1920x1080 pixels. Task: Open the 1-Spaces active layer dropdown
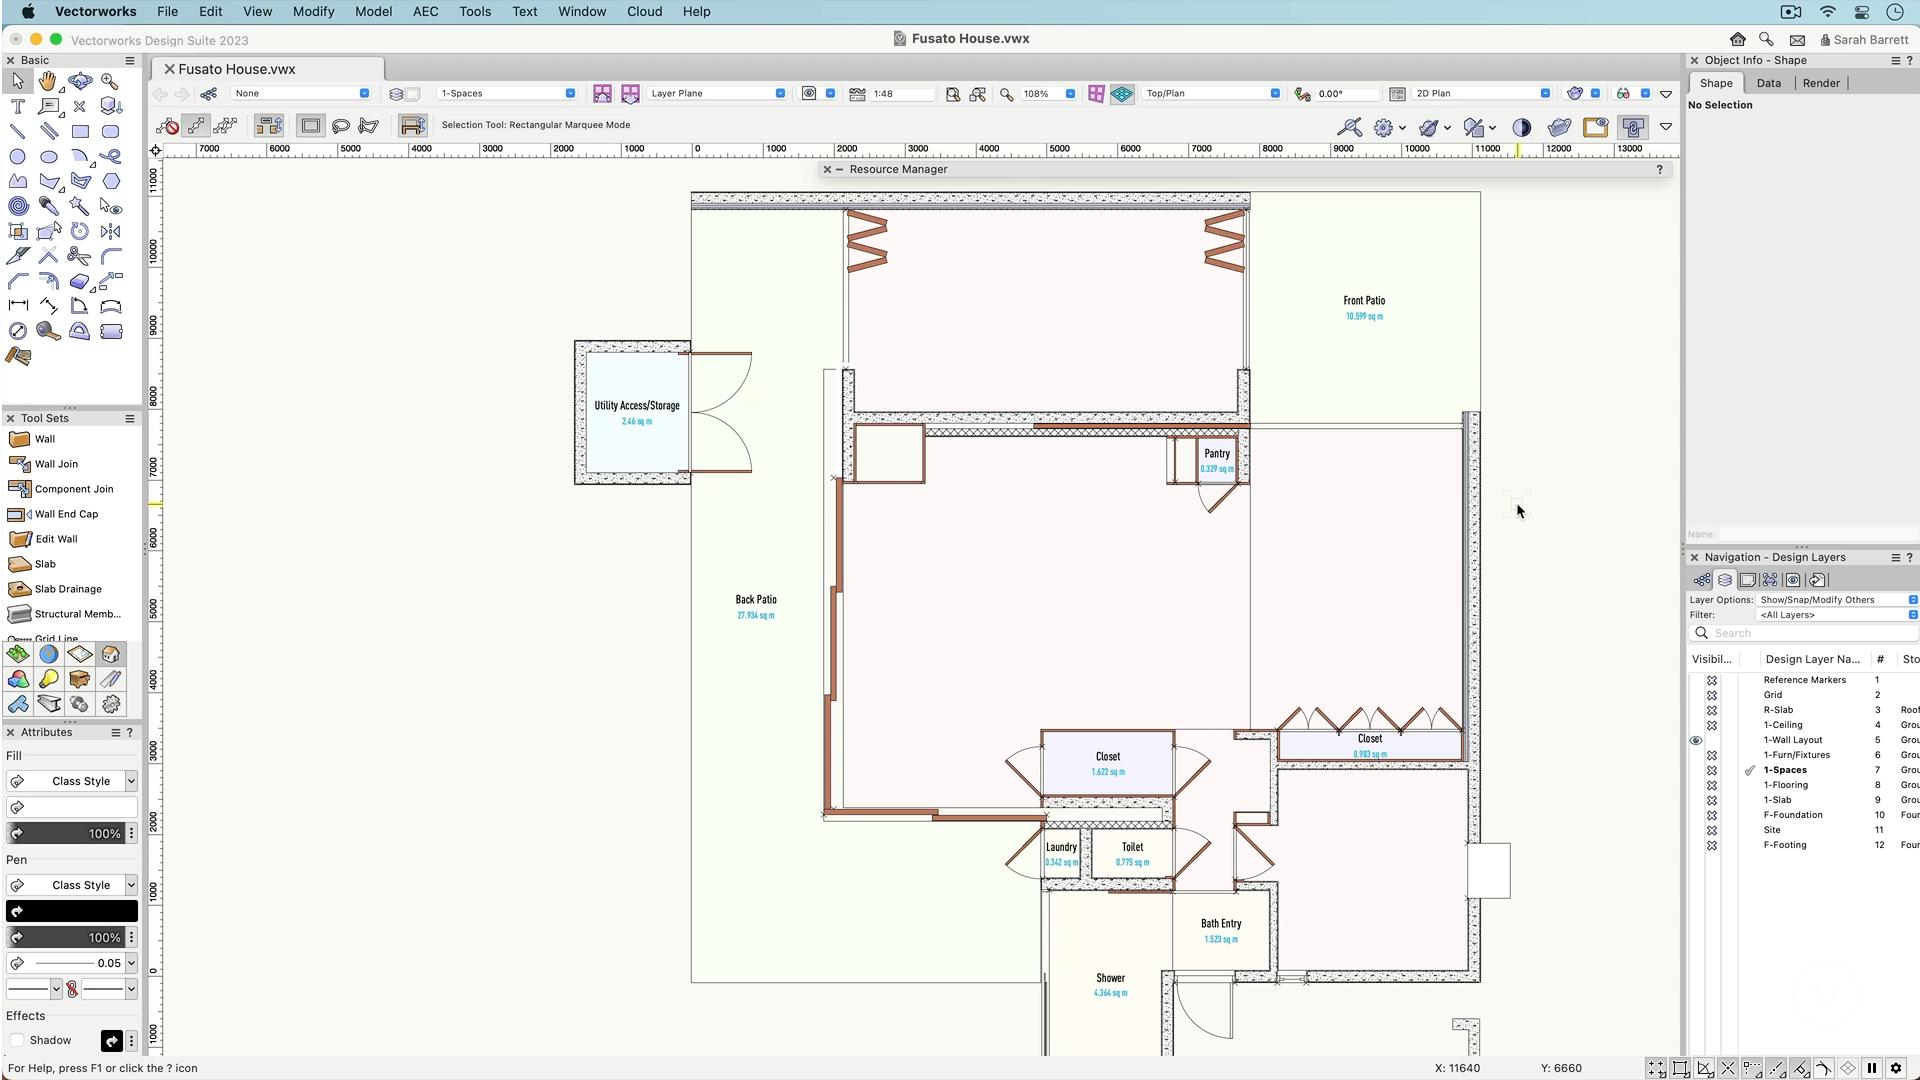tap(507, 94)
